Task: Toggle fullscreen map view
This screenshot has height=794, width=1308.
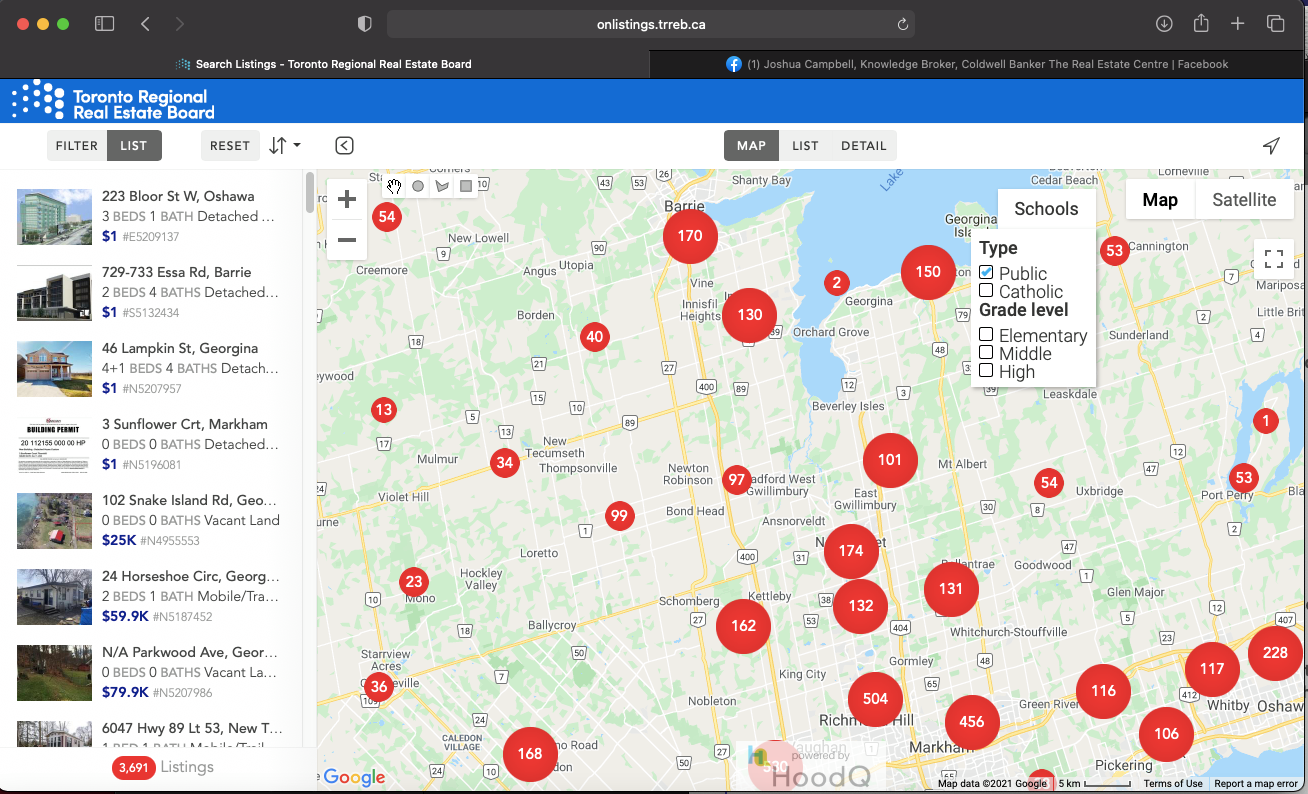Action: point(1274,259)
